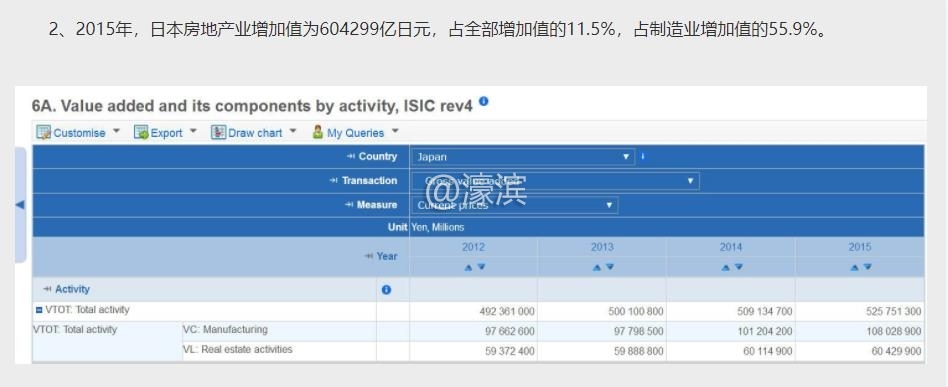Click Total activity 2012 value 492 361 000
Image resolution: width=948 pixels, height=387 pixels.
(507, 311)
